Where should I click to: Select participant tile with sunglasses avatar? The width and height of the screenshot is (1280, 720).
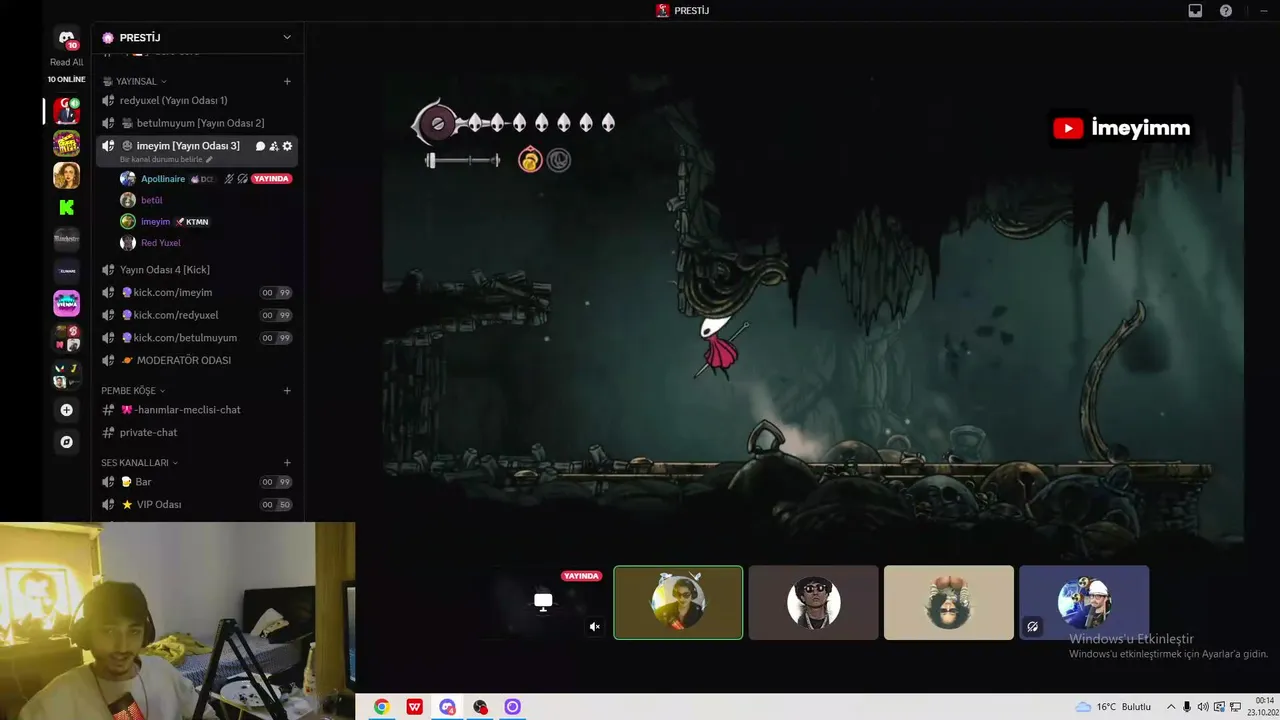click(813, 603)
